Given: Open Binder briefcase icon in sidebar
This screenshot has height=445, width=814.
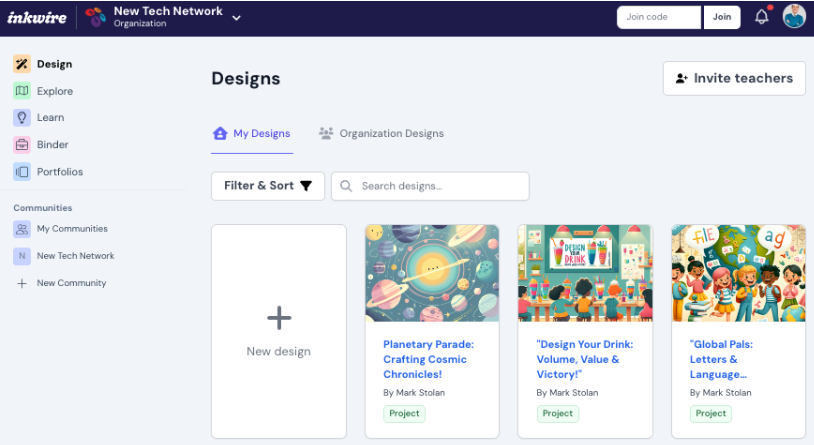Looking at the screenshot, I should tap(22, 145).
